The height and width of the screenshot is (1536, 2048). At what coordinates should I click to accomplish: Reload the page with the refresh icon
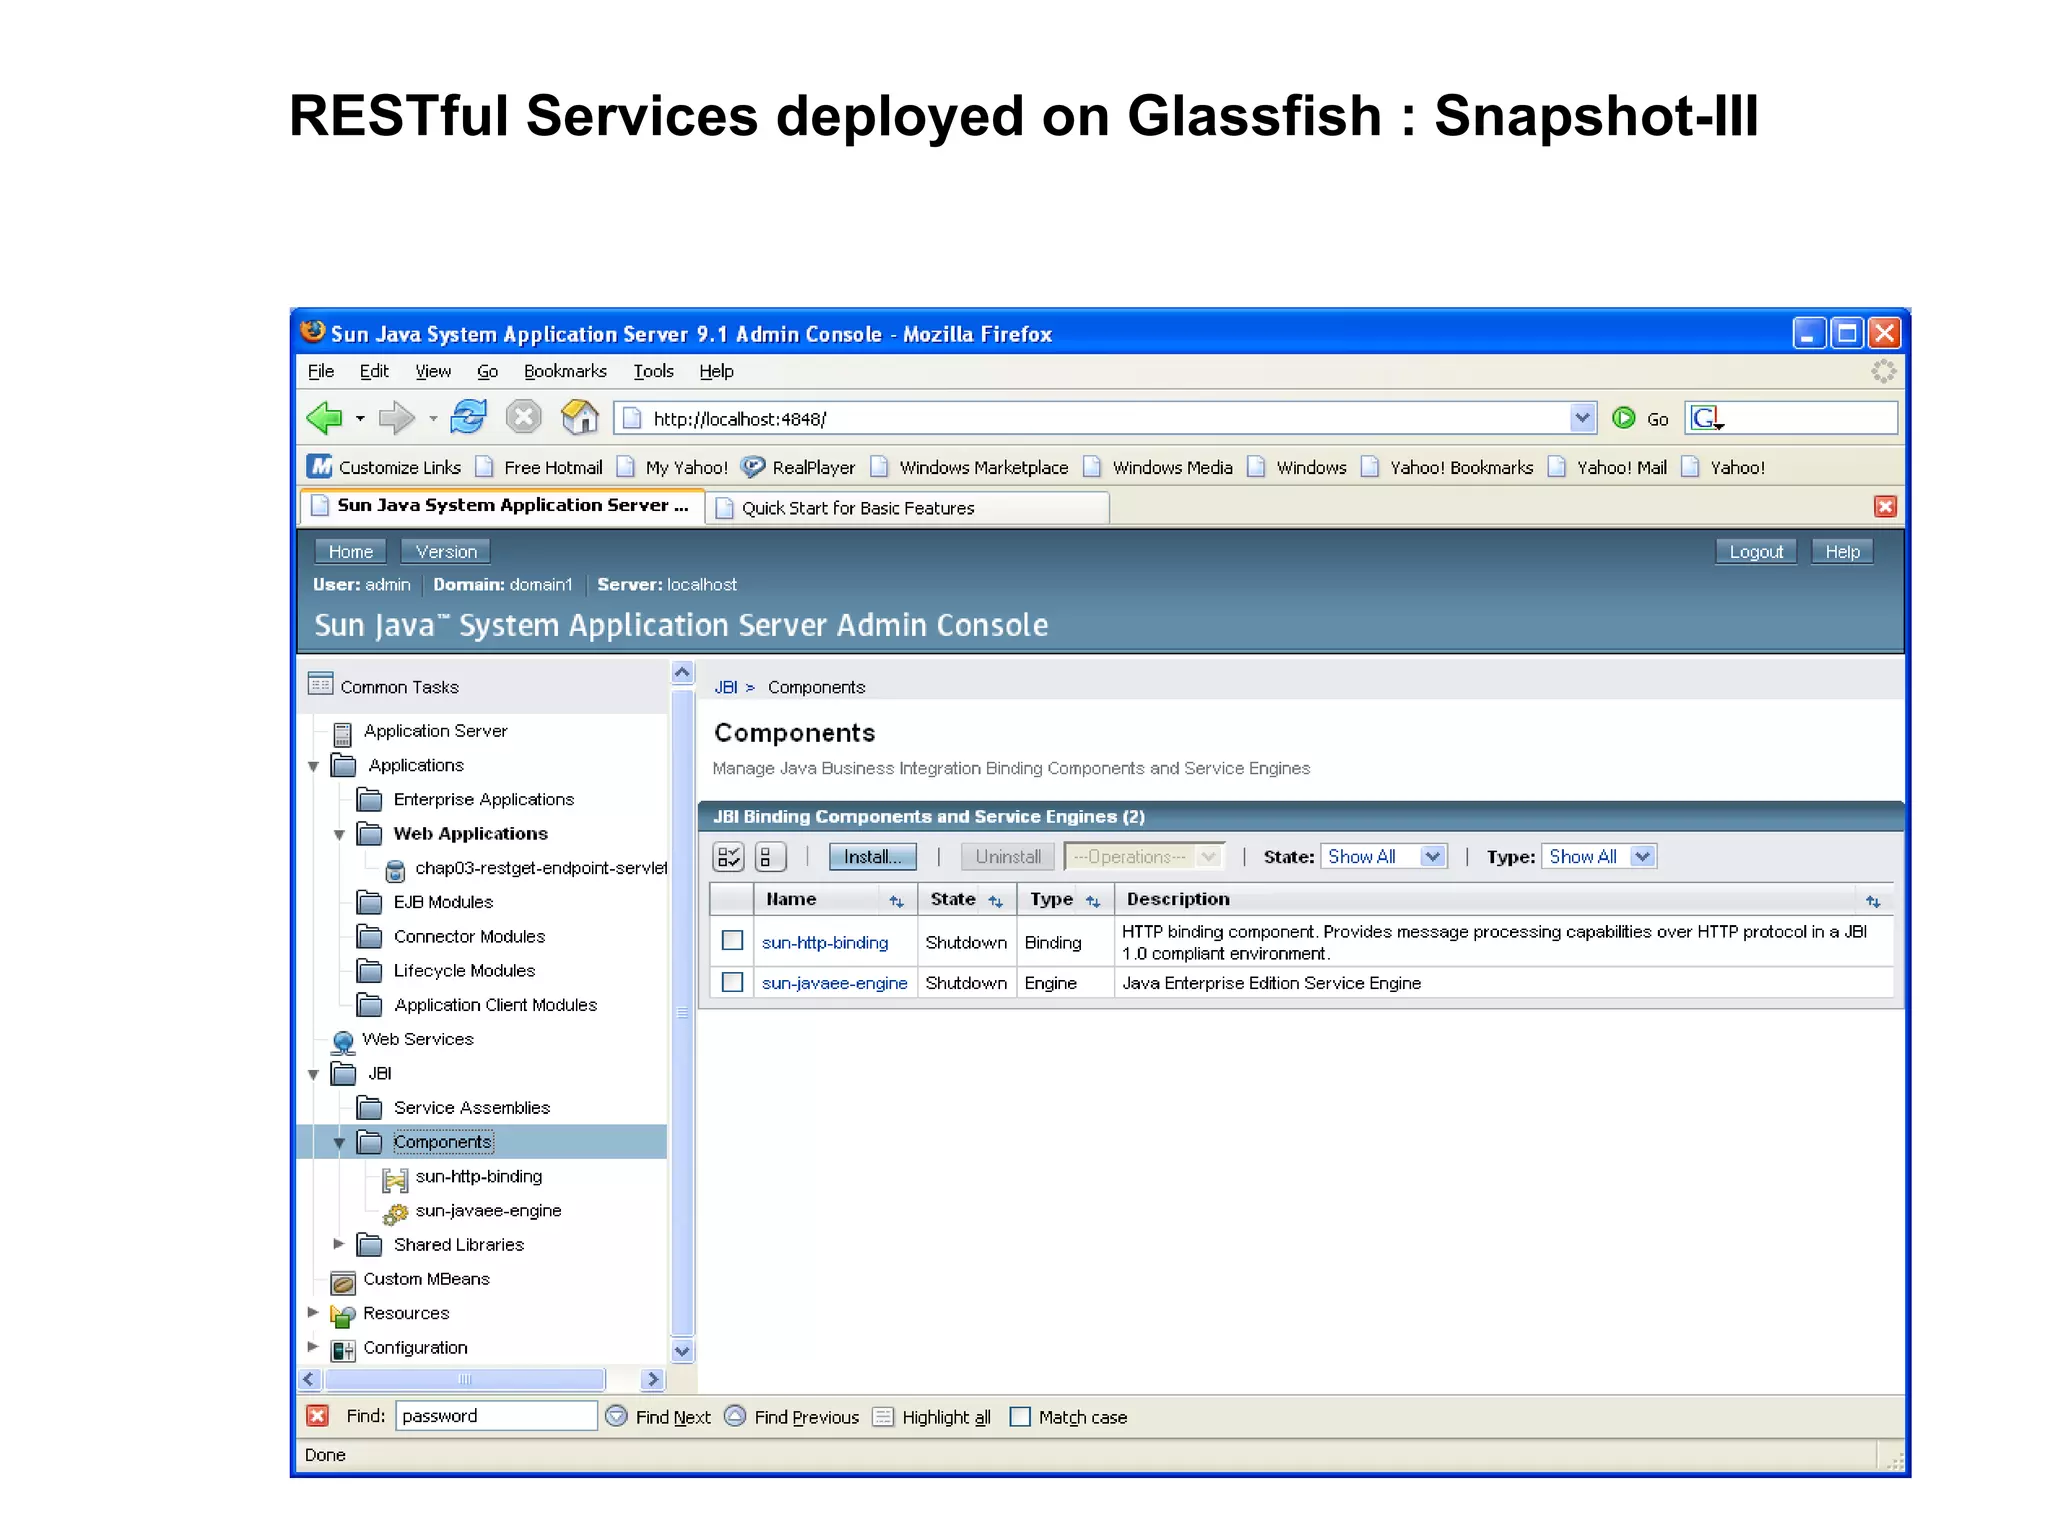[x=468, y=416]
